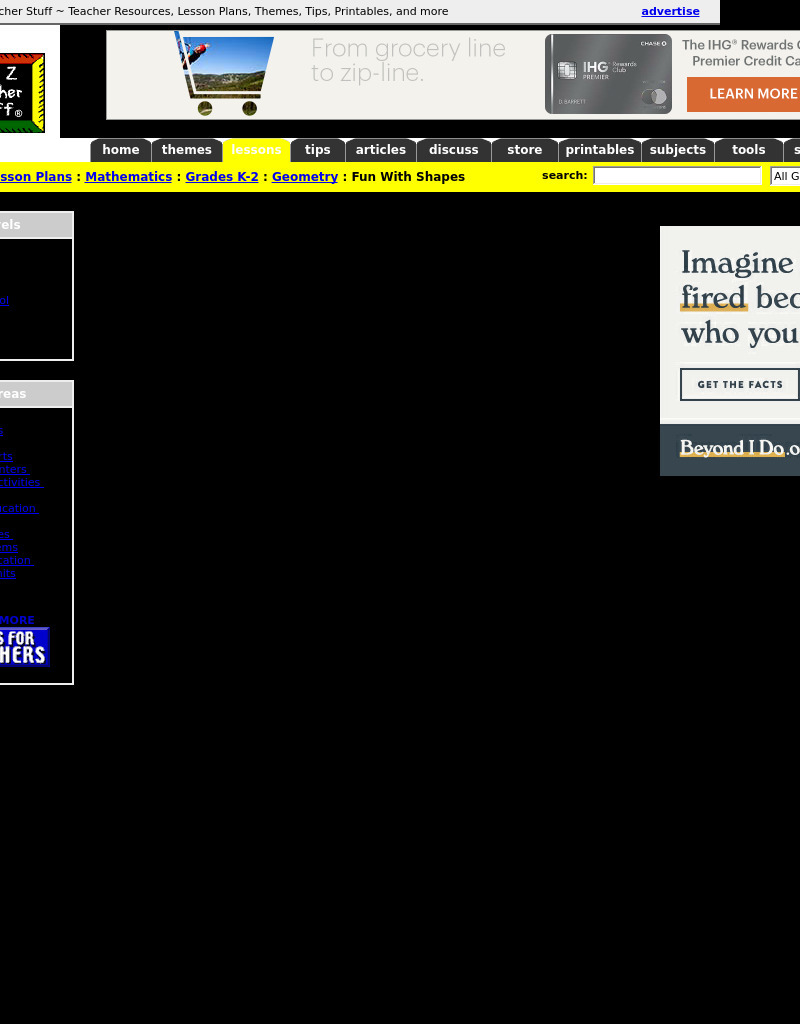Expand the grade dropdown beside search
Screen dimensions: 800x1024
tap(786, 176)
